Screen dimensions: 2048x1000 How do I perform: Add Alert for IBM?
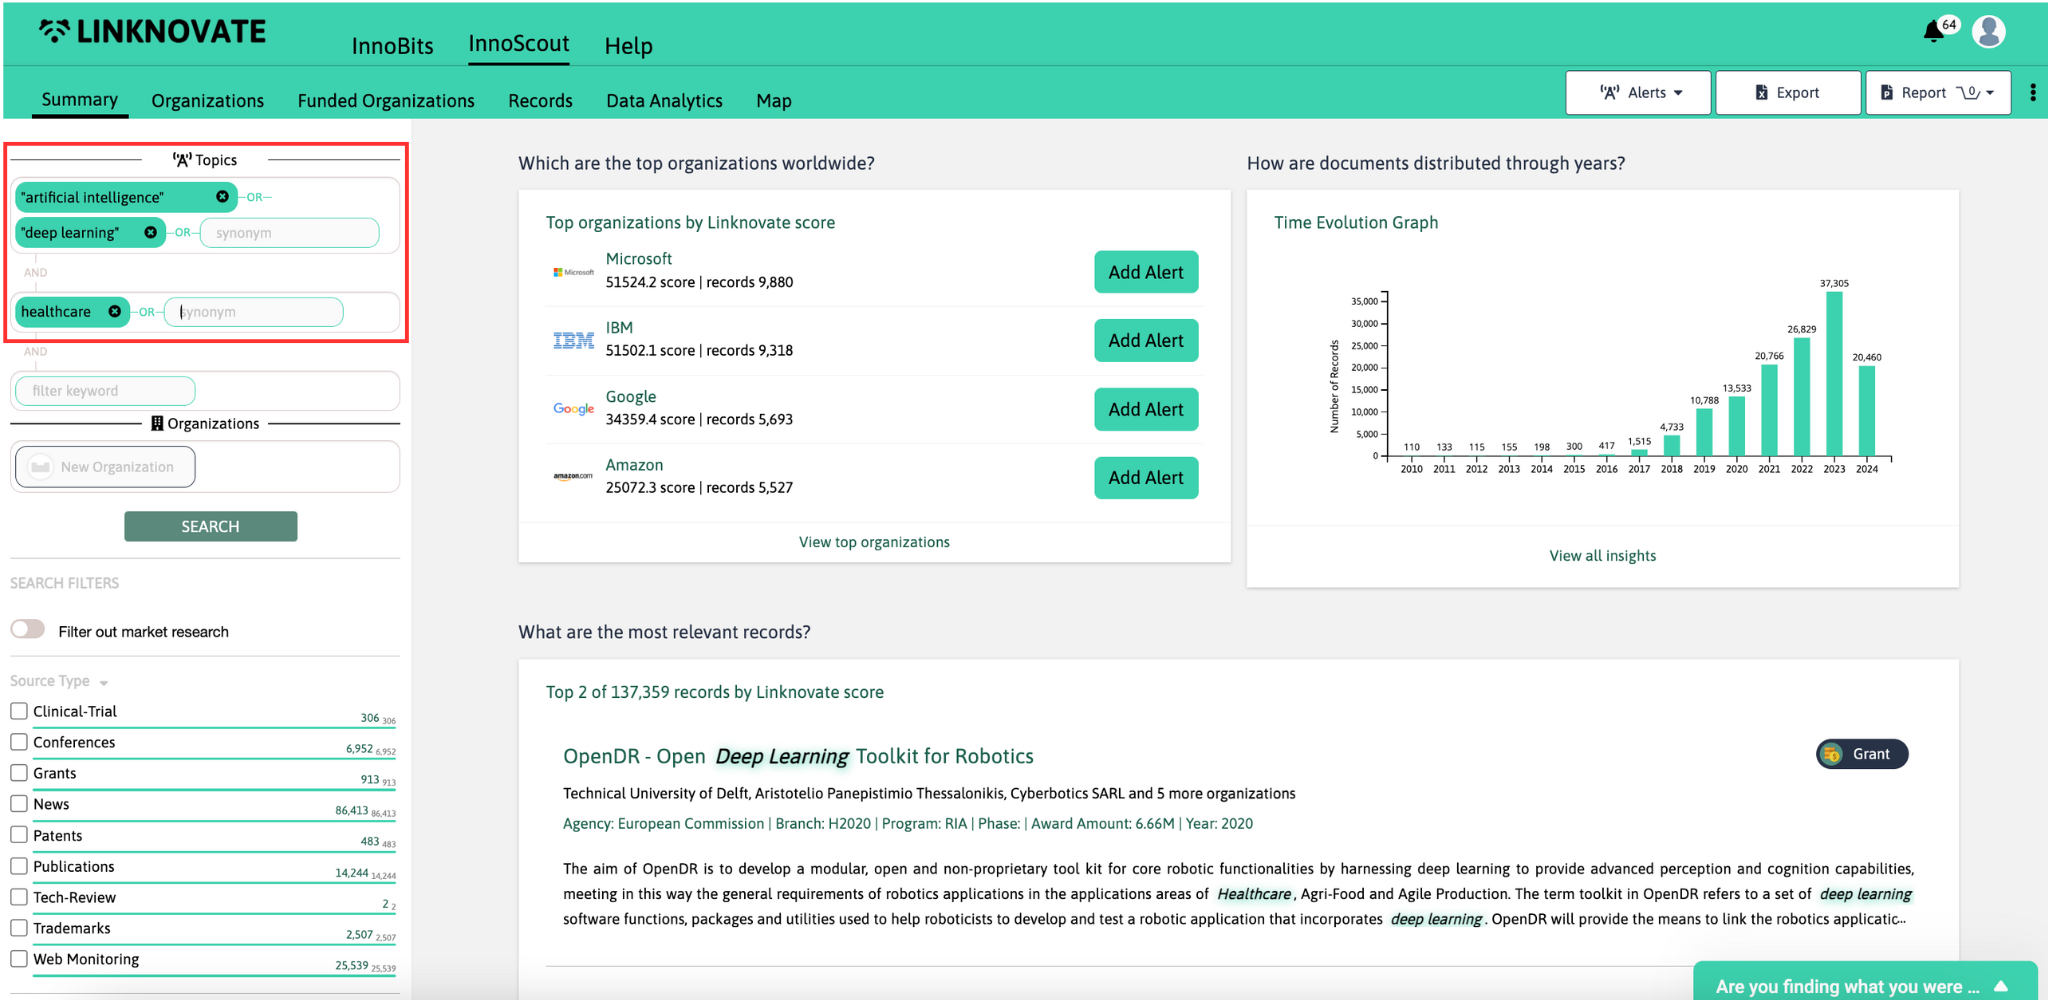[x=1146, y=341]
